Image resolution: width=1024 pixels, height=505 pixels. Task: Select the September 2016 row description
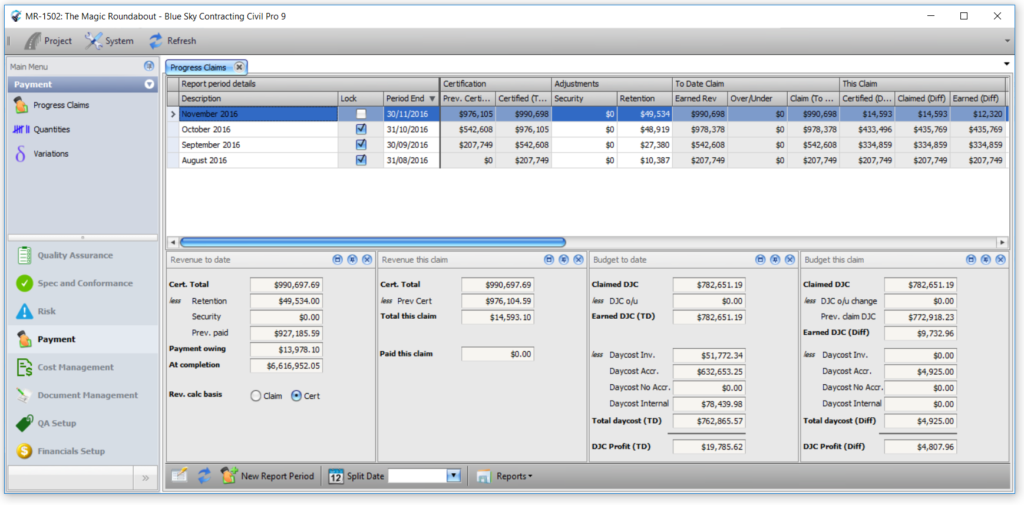(x=259, y=144)
